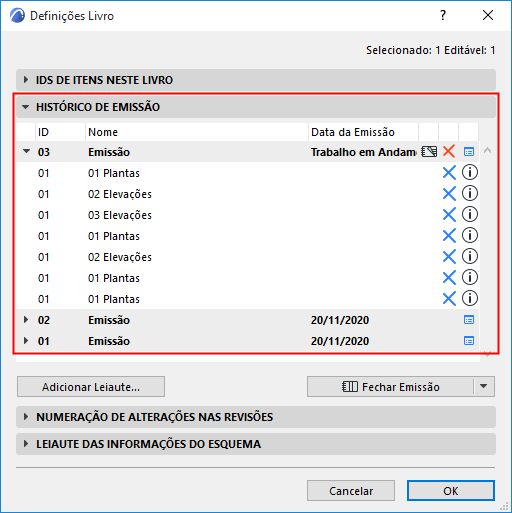Collapse the Emissão 03 tree row
Viewport: 512px width, 513px height.
point(26,151)
